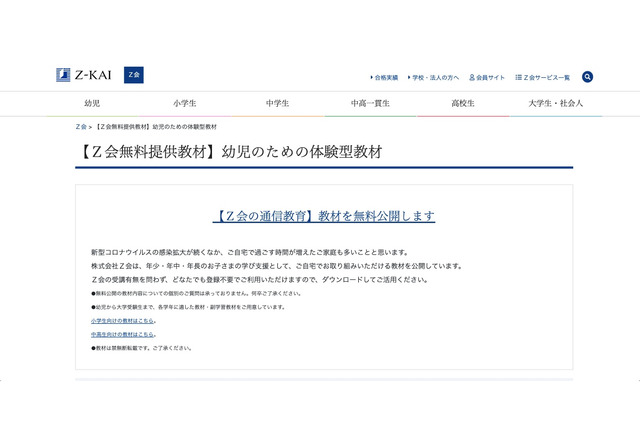Open 中高生向けの教材はこちら link
This screenshot has width=640, height=437.
click(x=122, y=335)
